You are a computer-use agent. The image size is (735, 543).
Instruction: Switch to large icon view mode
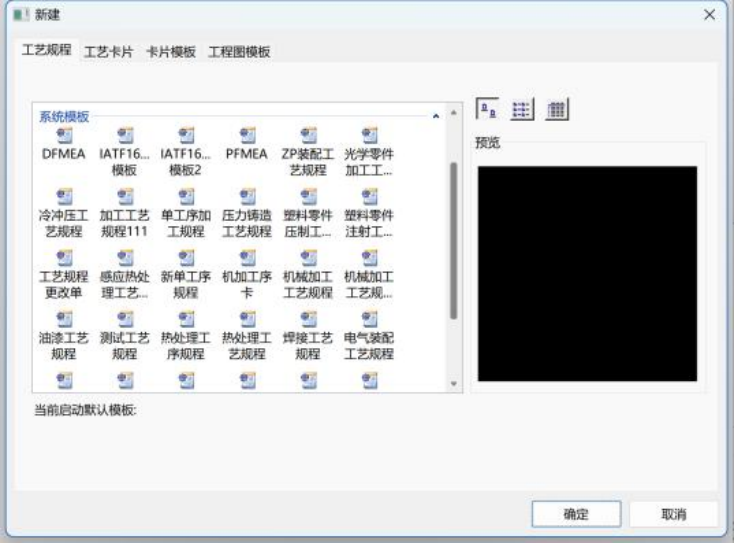[x=487, y=109]
